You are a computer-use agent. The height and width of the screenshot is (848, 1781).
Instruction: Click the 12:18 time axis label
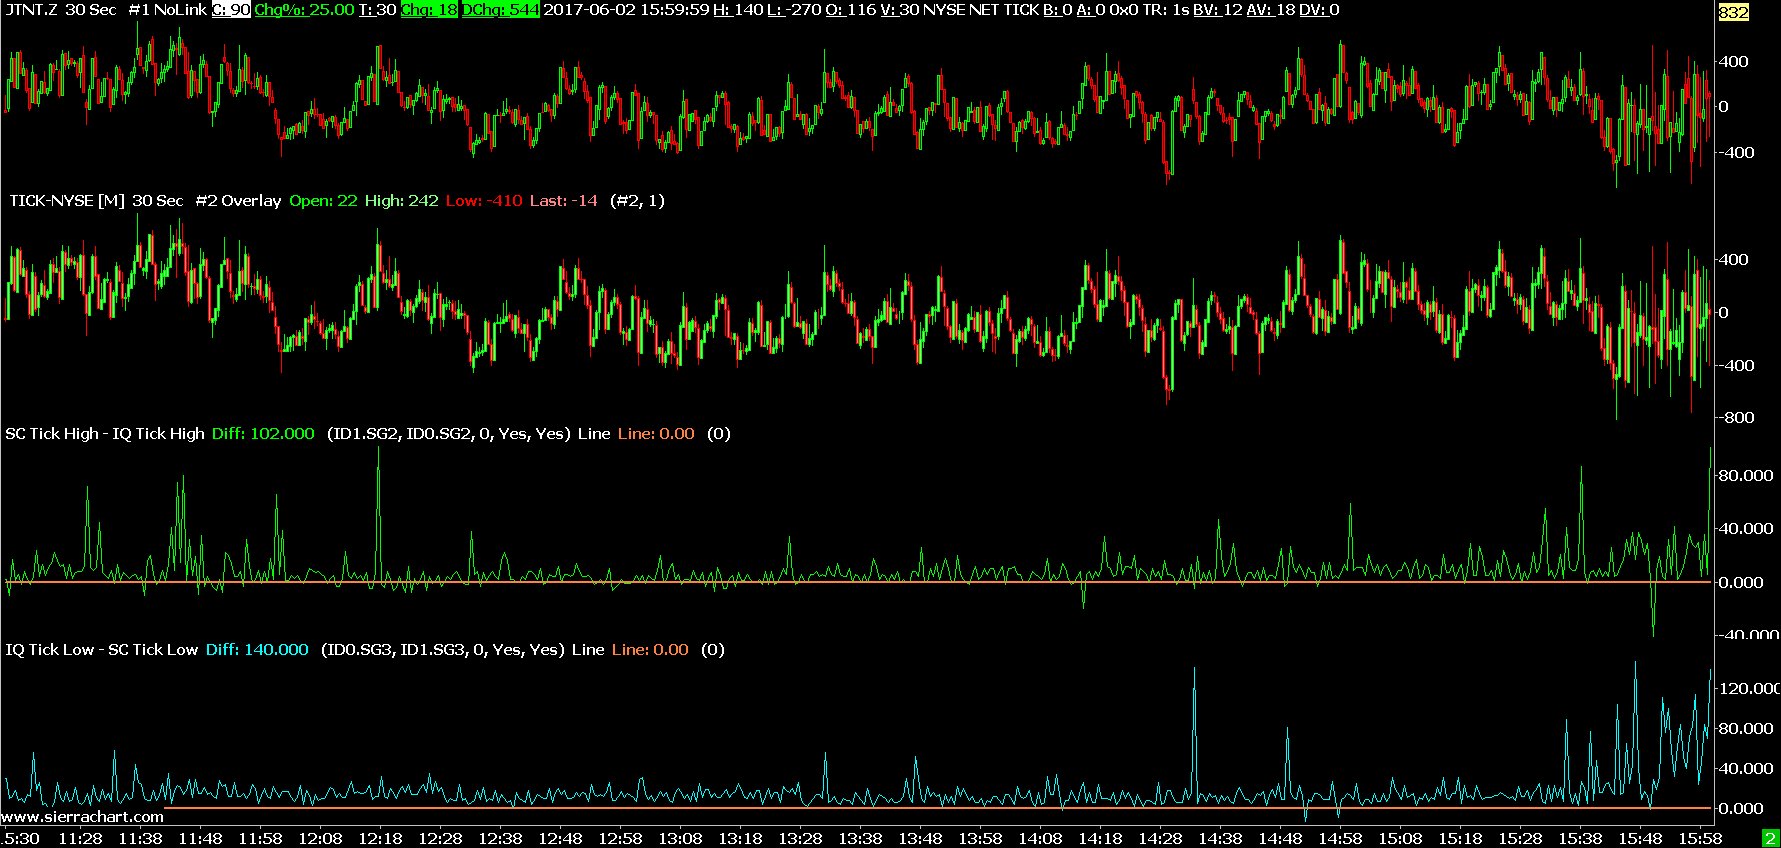[380, 839]
